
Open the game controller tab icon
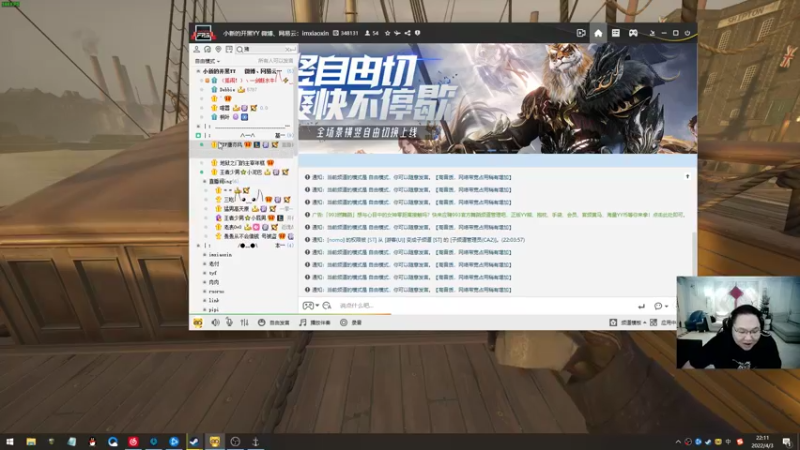(633, 33)
